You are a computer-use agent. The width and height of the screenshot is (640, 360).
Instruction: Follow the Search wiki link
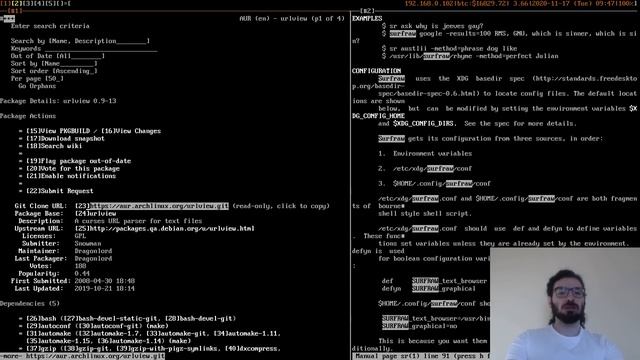pos(54,146)
